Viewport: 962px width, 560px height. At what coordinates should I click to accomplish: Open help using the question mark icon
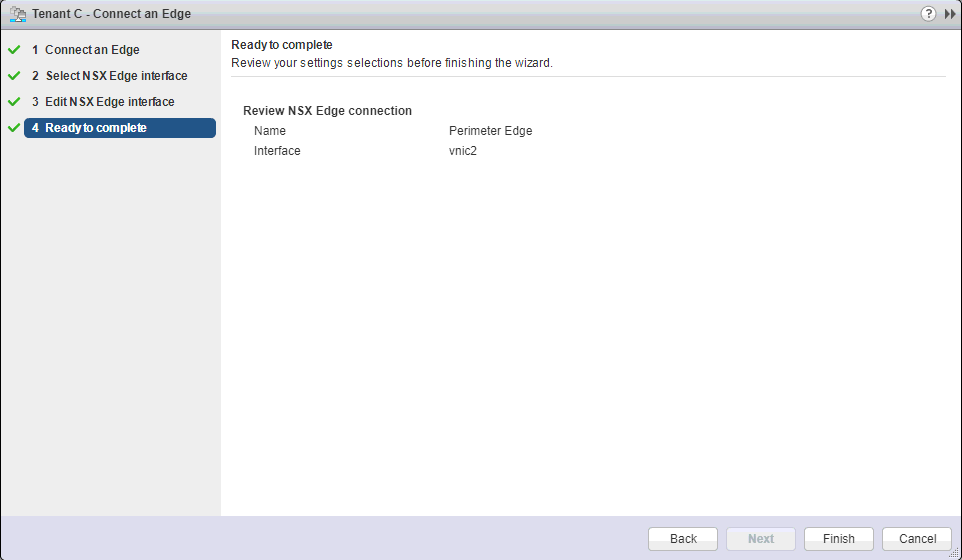coord(928,14)
